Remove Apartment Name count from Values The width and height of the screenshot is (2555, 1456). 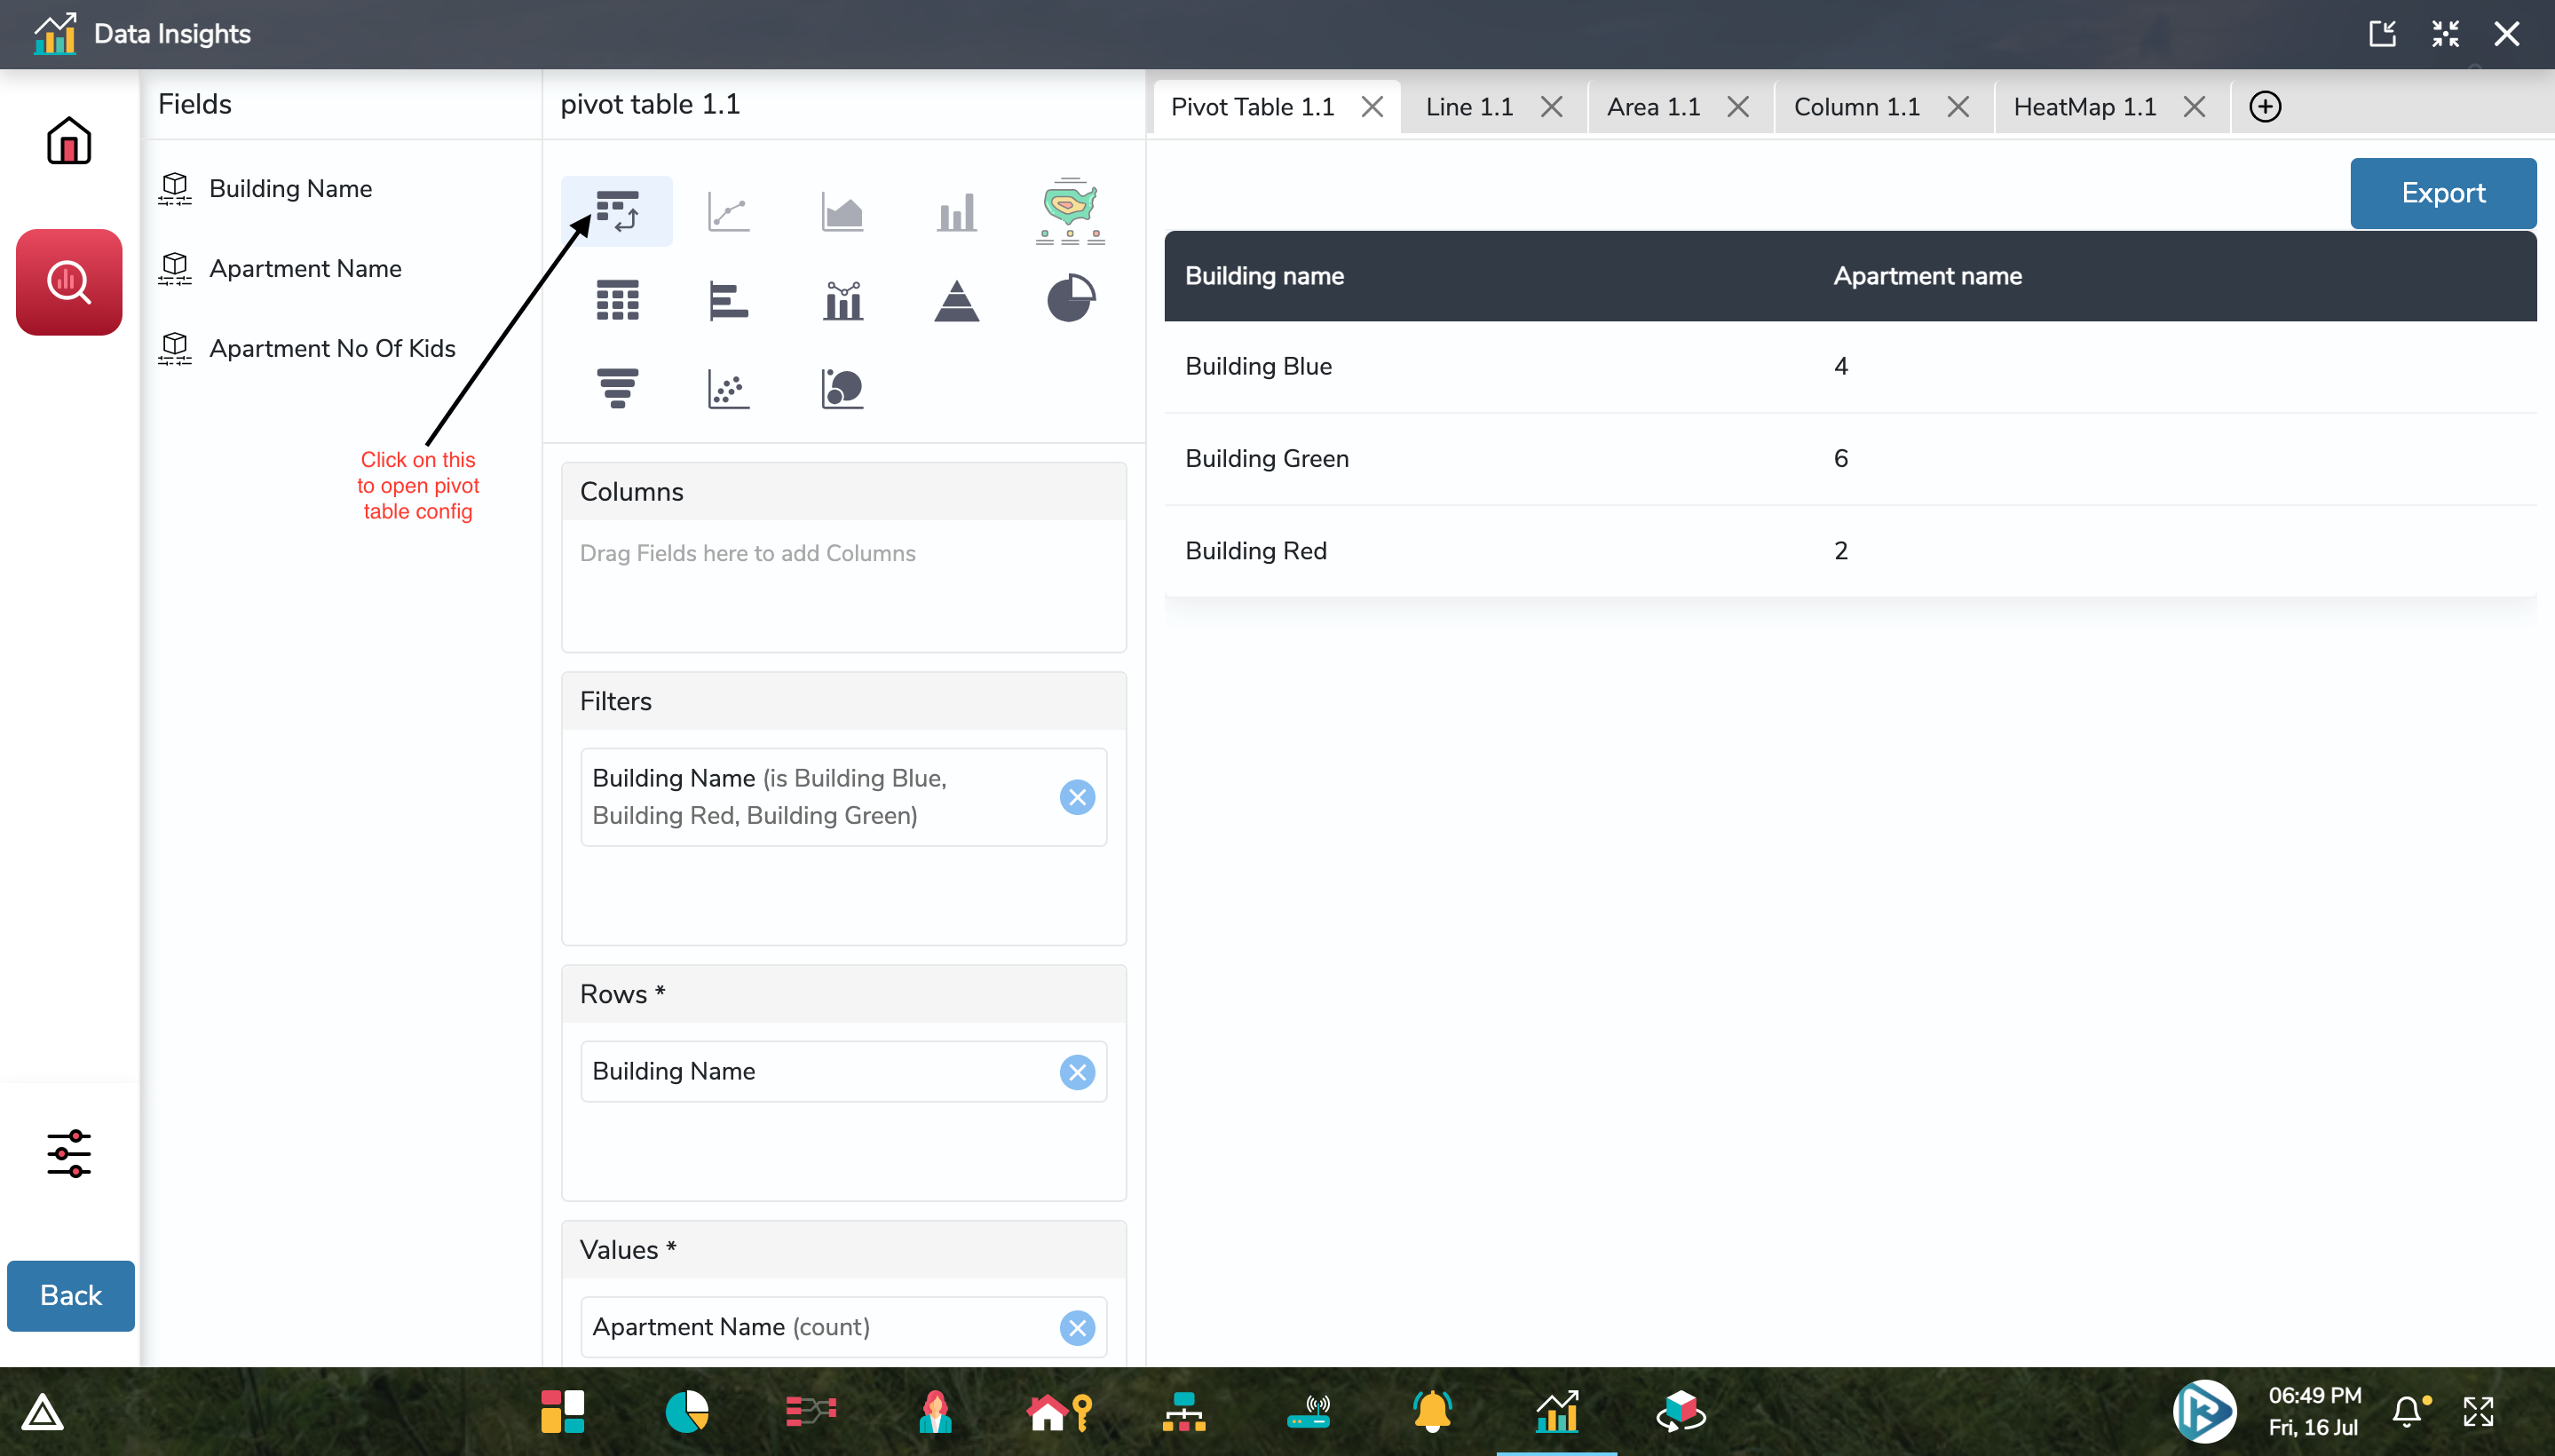point(1077,1327)
